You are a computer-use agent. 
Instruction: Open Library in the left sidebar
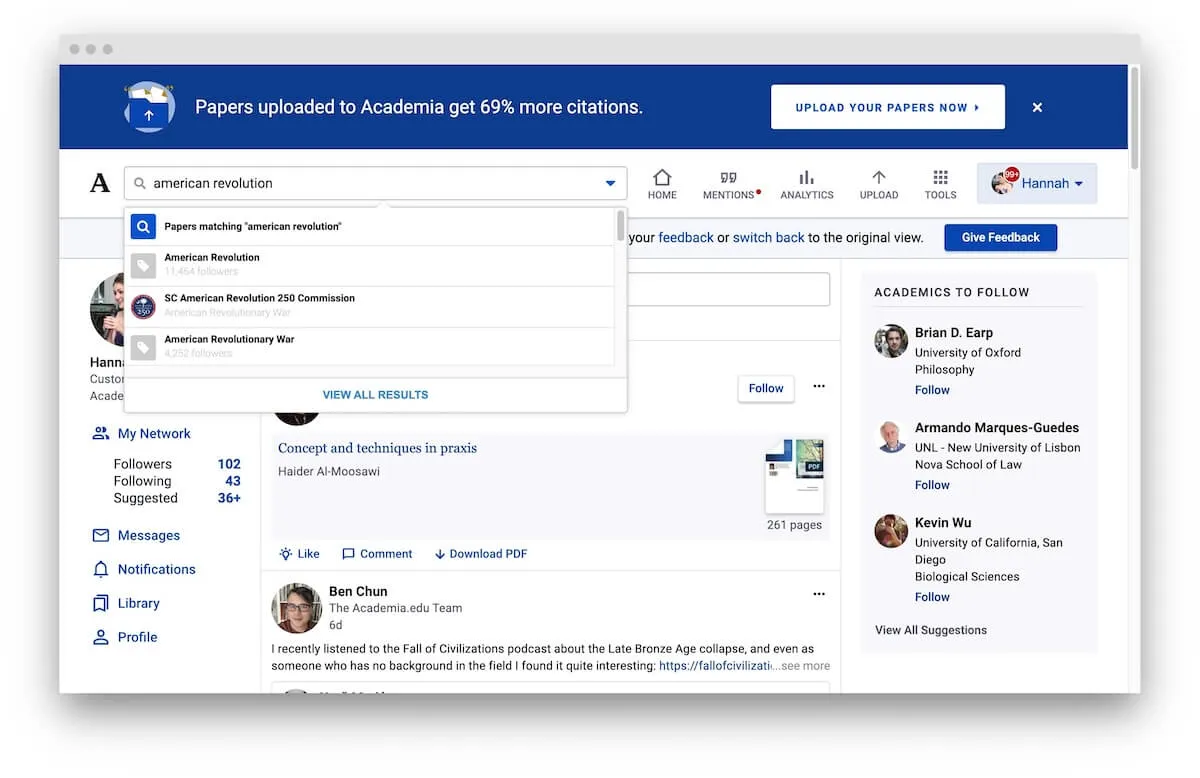126,604
